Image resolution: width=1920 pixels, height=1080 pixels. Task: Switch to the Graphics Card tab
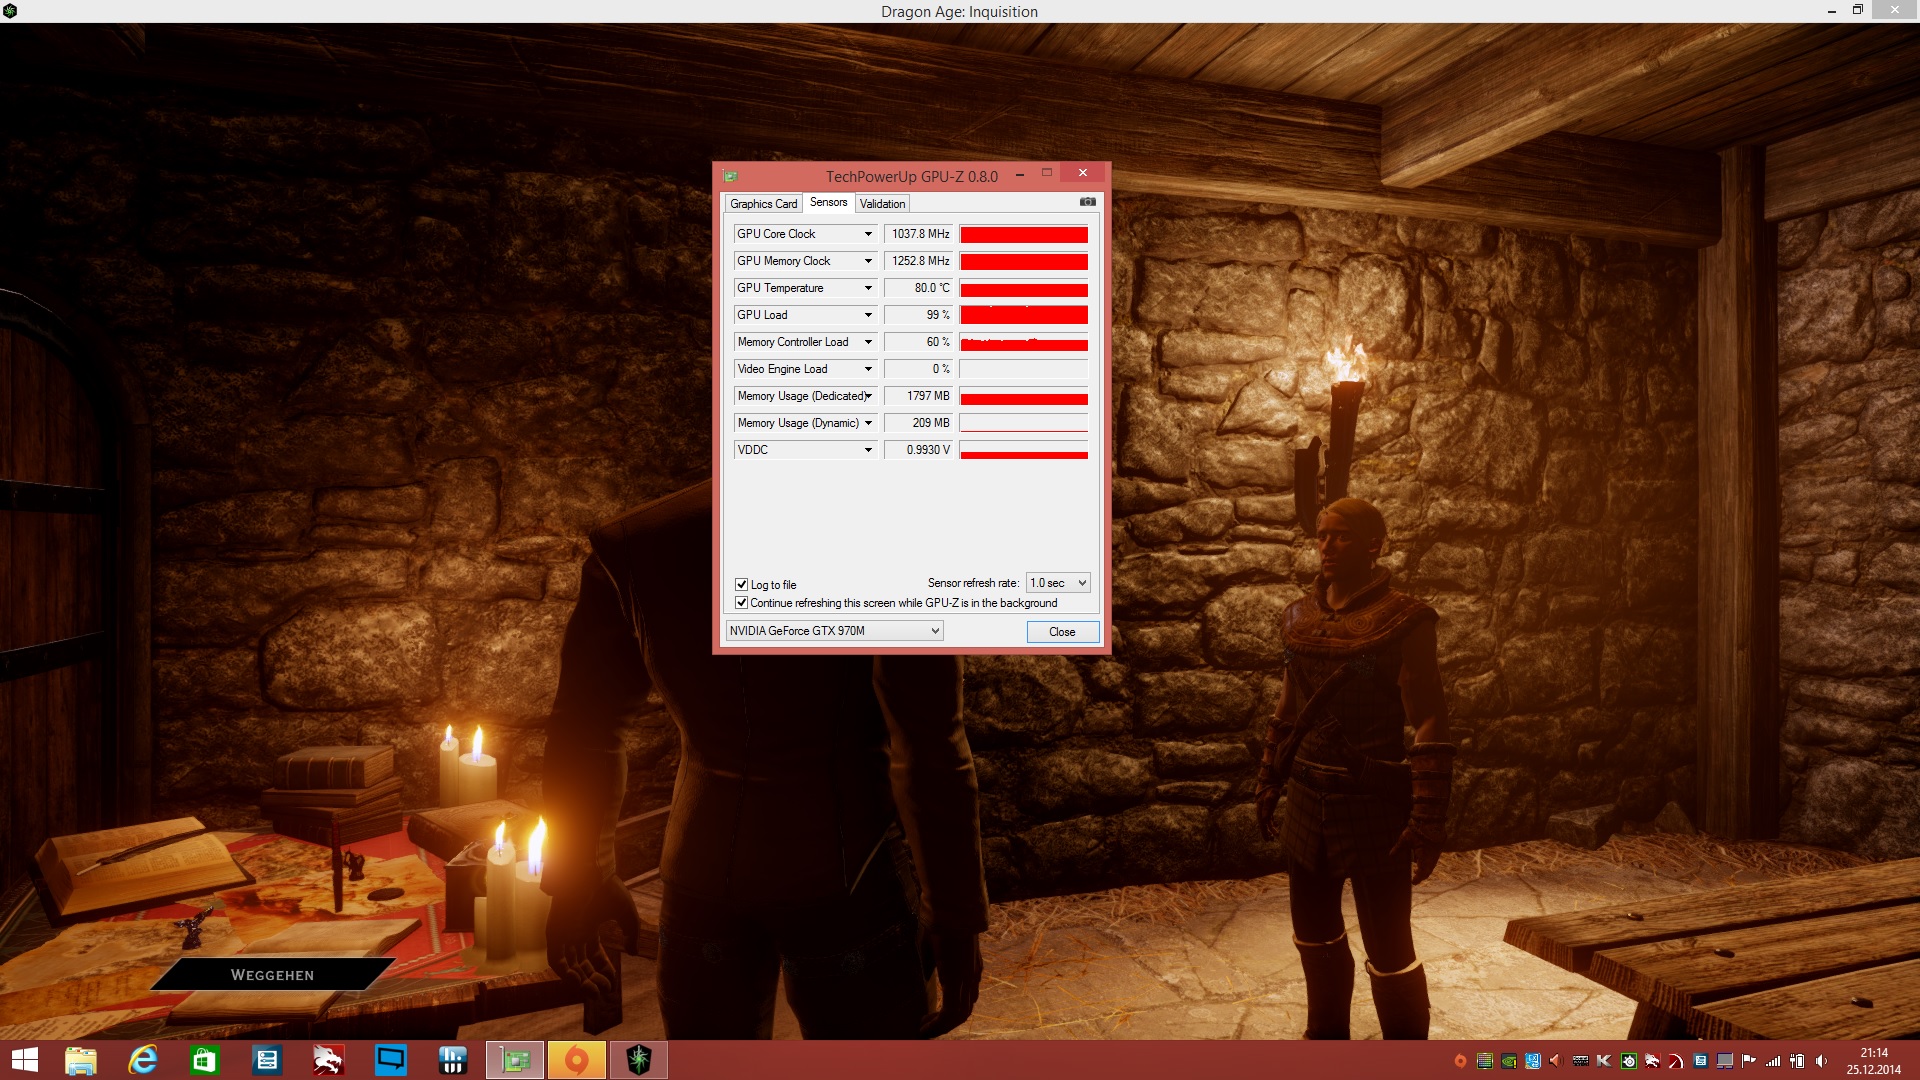[x=763, y=203]
